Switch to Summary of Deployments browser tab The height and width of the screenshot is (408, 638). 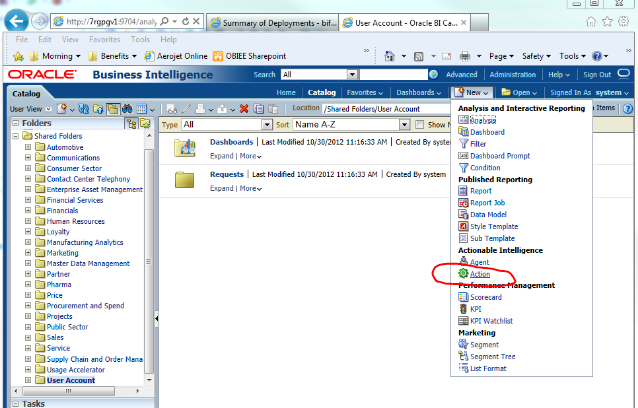pos(273,23)
